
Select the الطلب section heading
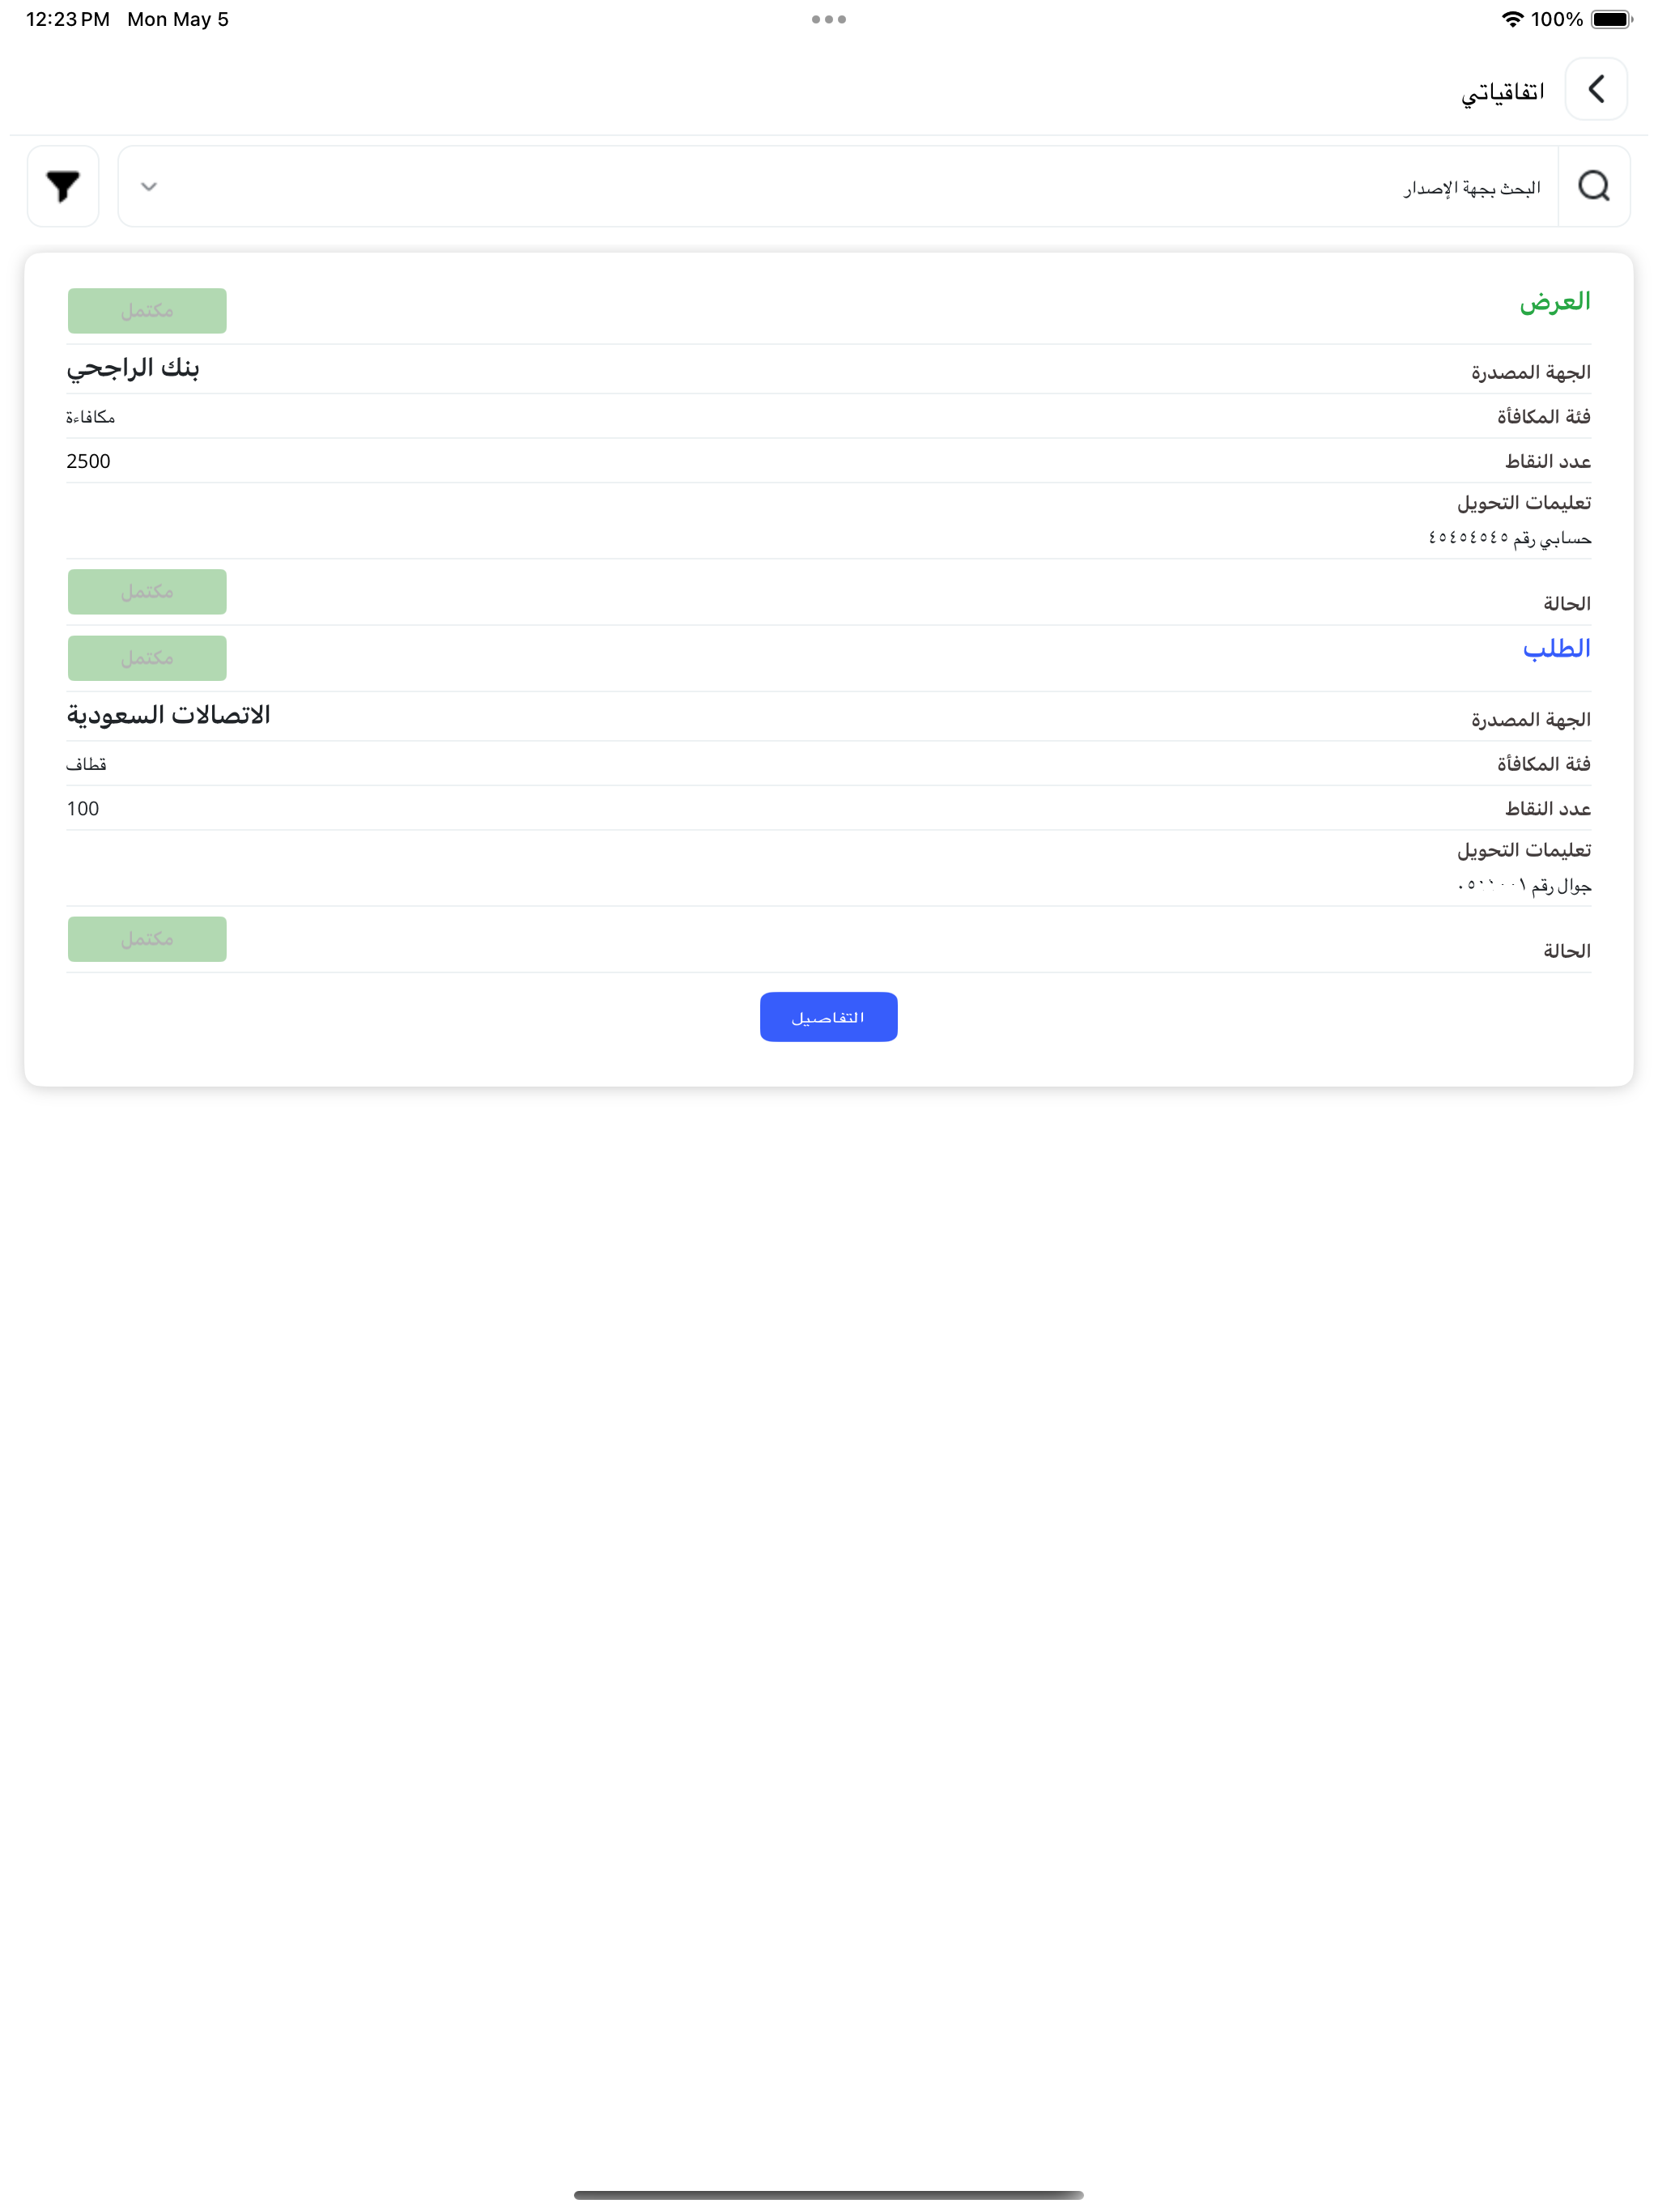(x=1556, y=649)
